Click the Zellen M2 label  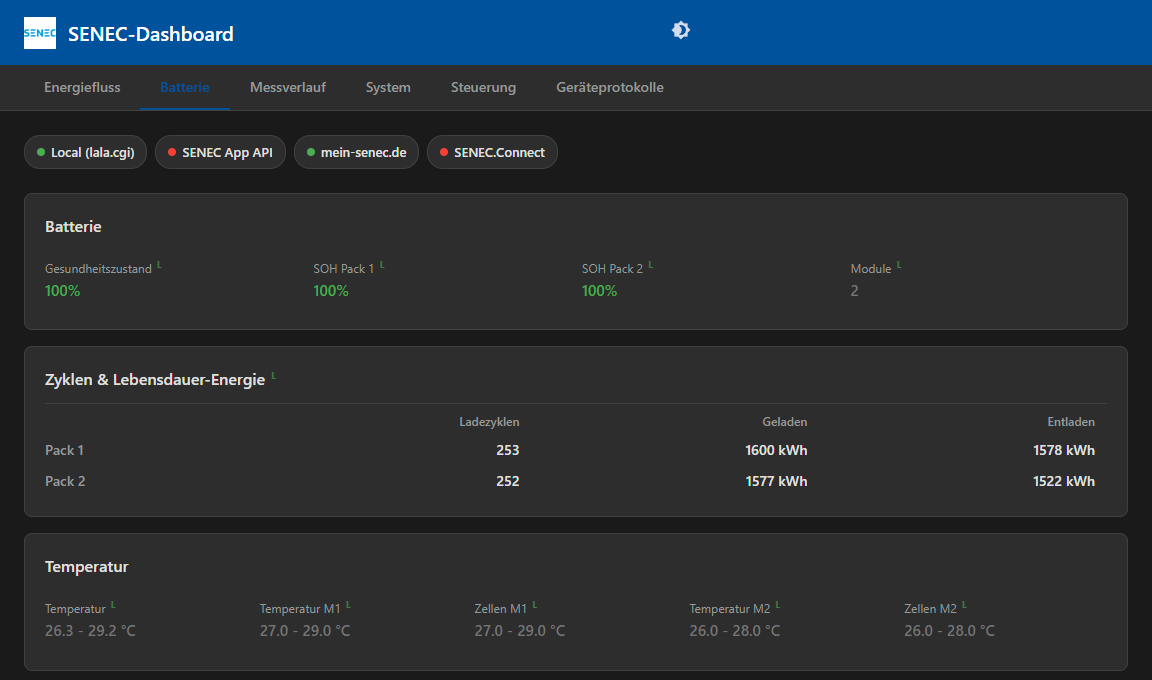(x=930, y=609)
